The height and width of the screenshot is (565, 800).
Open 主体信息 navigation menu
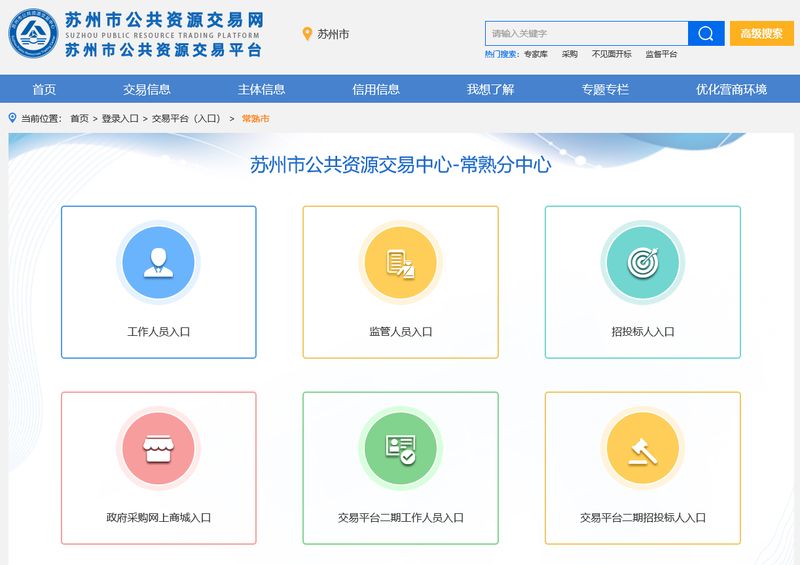coord(262,89)
